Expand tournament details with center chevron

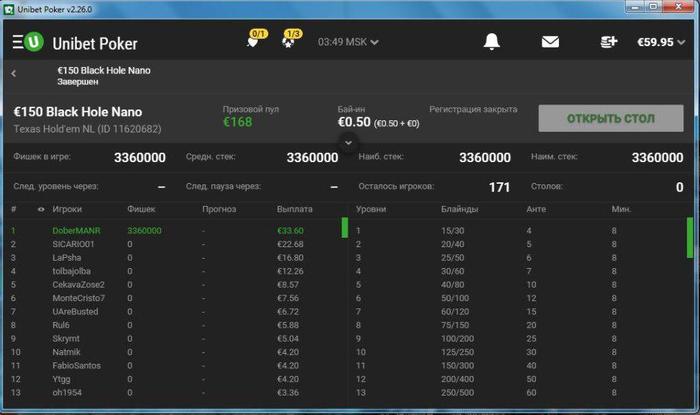pyautogui.click(x=349, y=143)
